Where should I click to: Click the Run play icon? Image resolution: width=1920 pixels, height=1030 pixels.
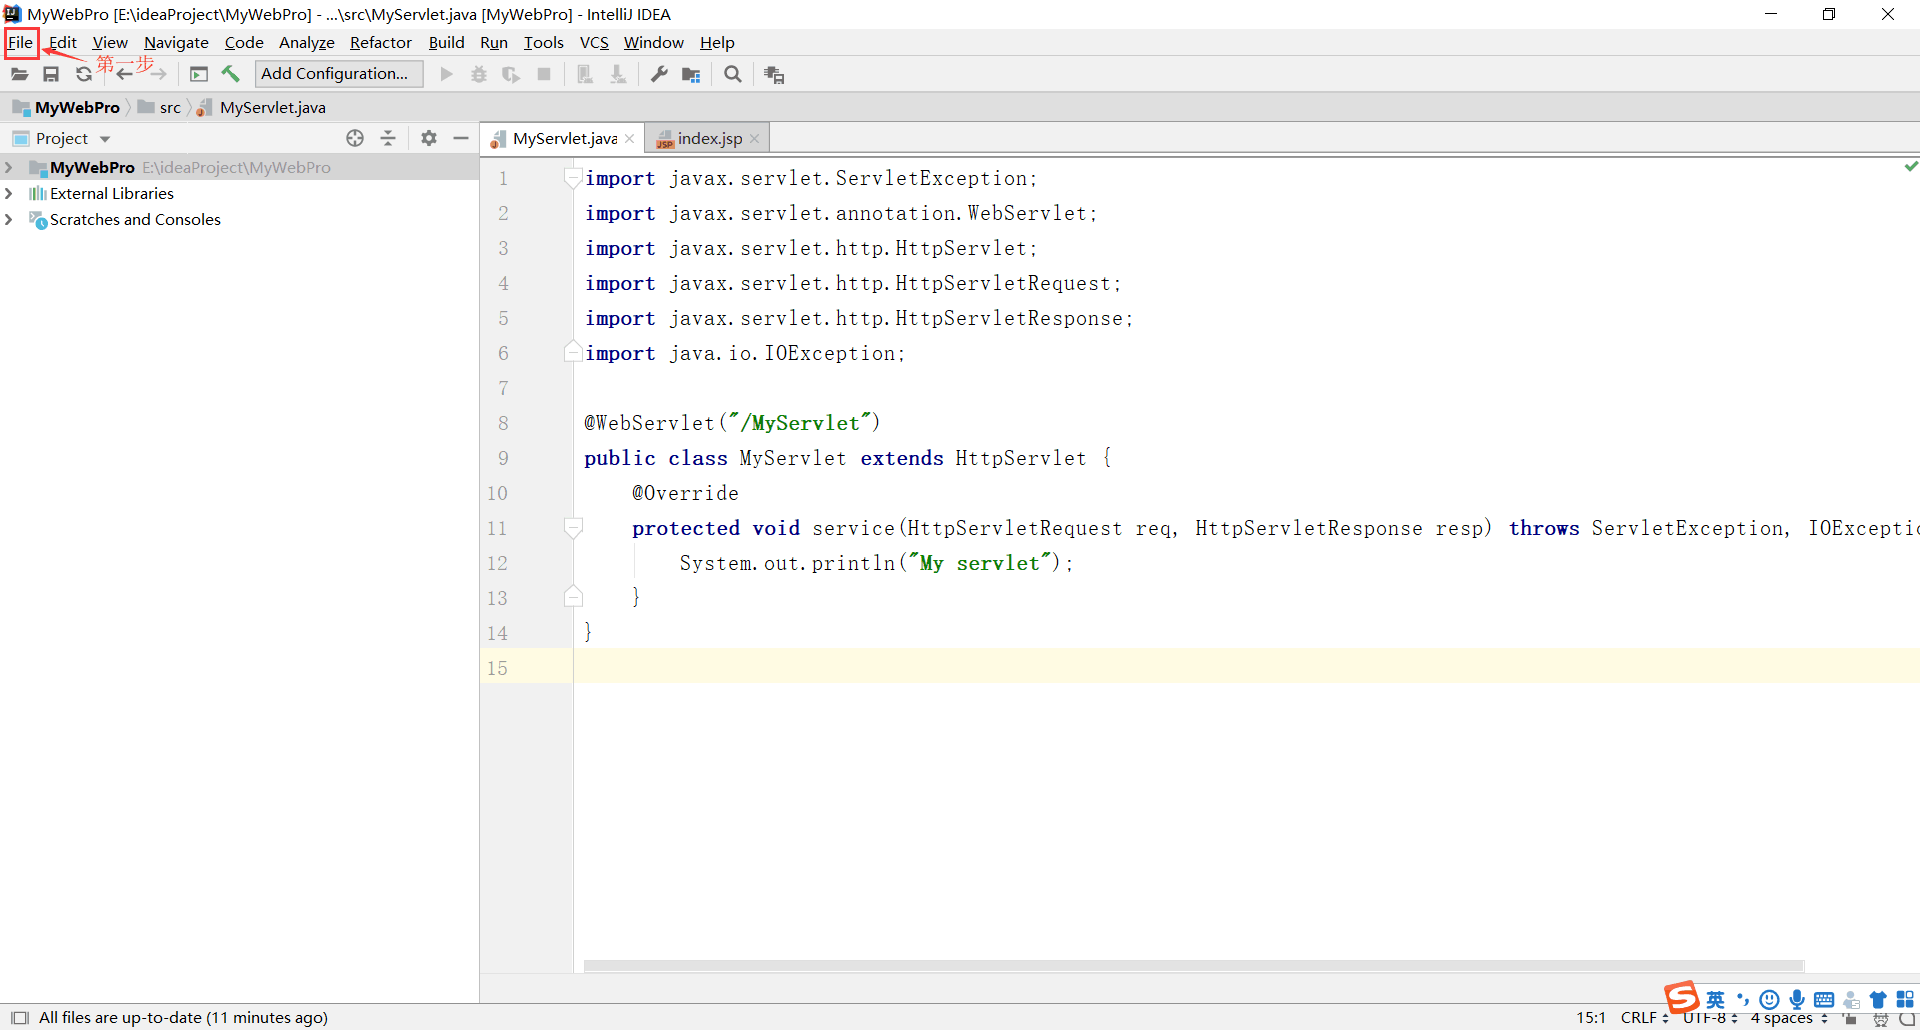coord(447,74)
